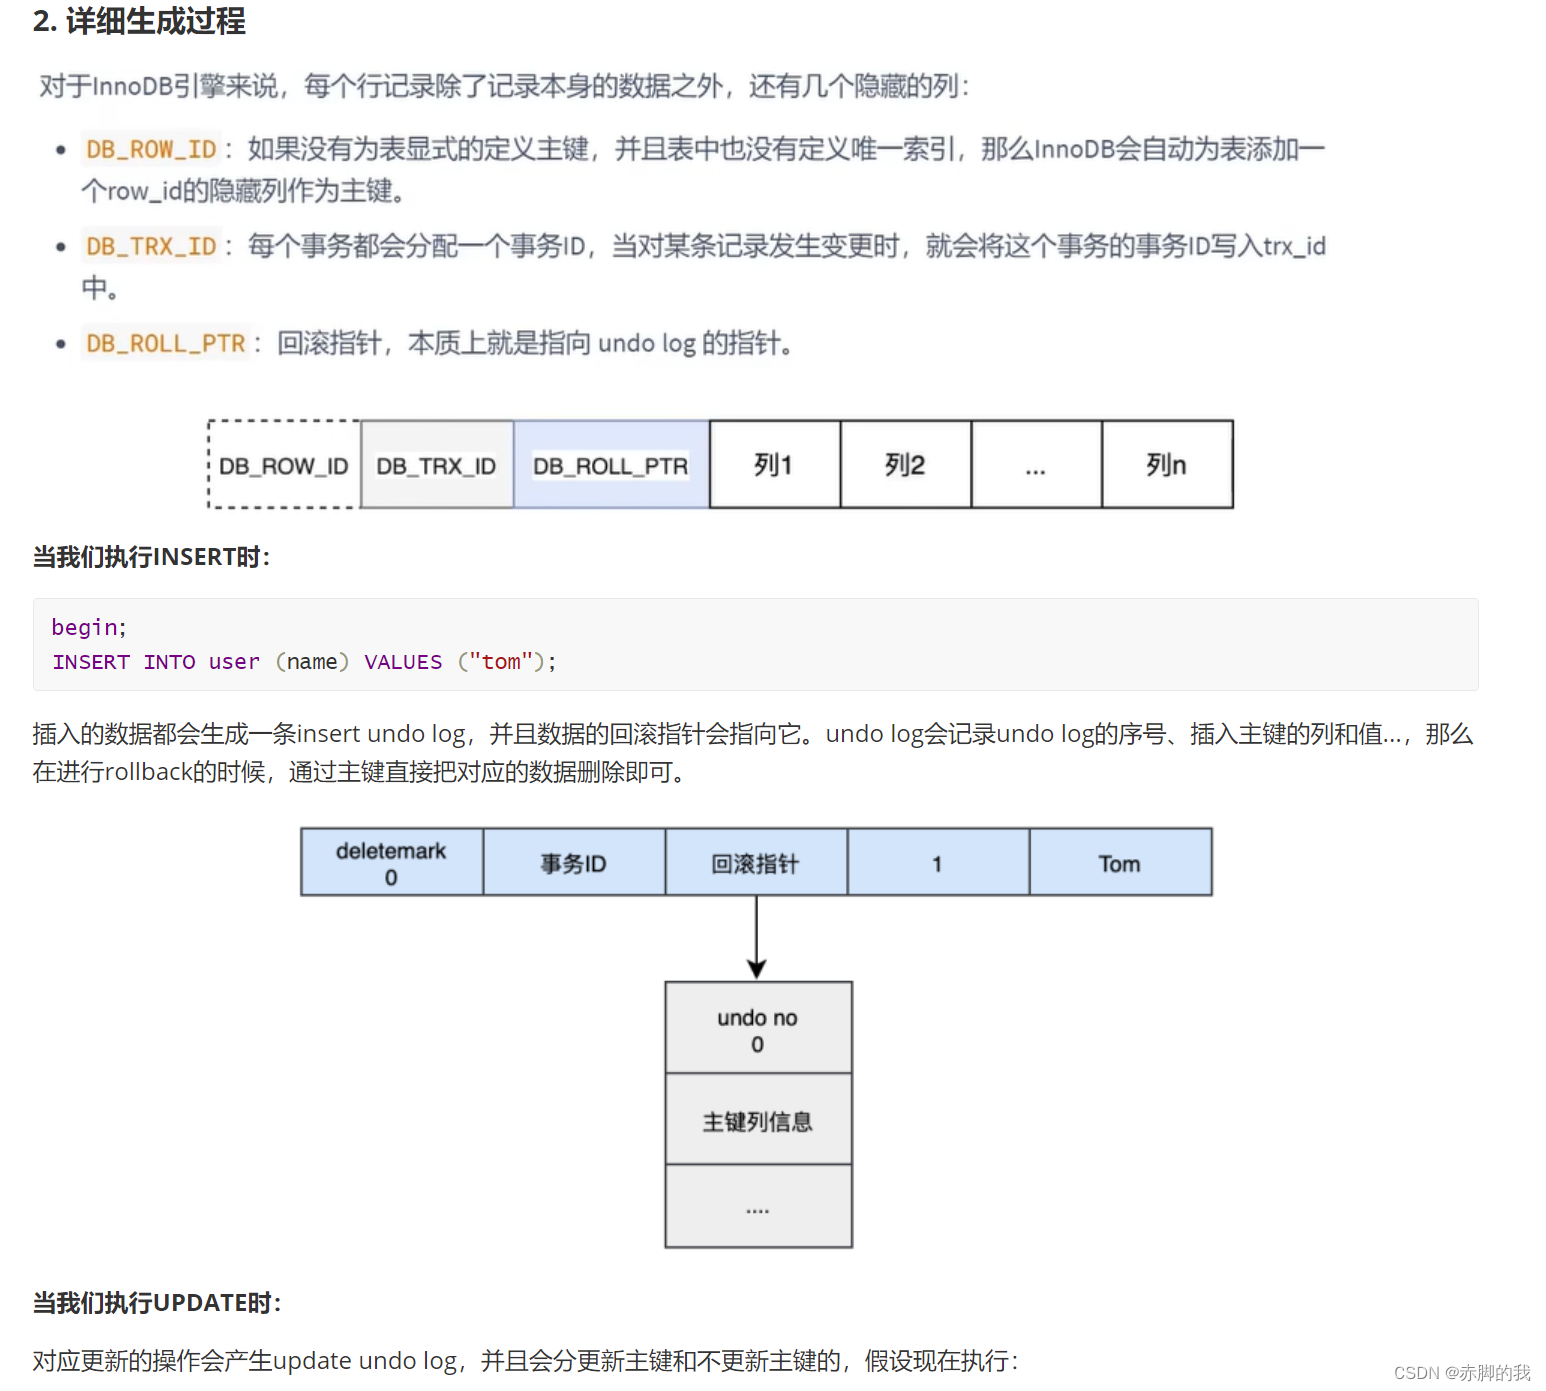
Task: Click the deletemark 0 cell in undo diagram
Action: (391, 861)
